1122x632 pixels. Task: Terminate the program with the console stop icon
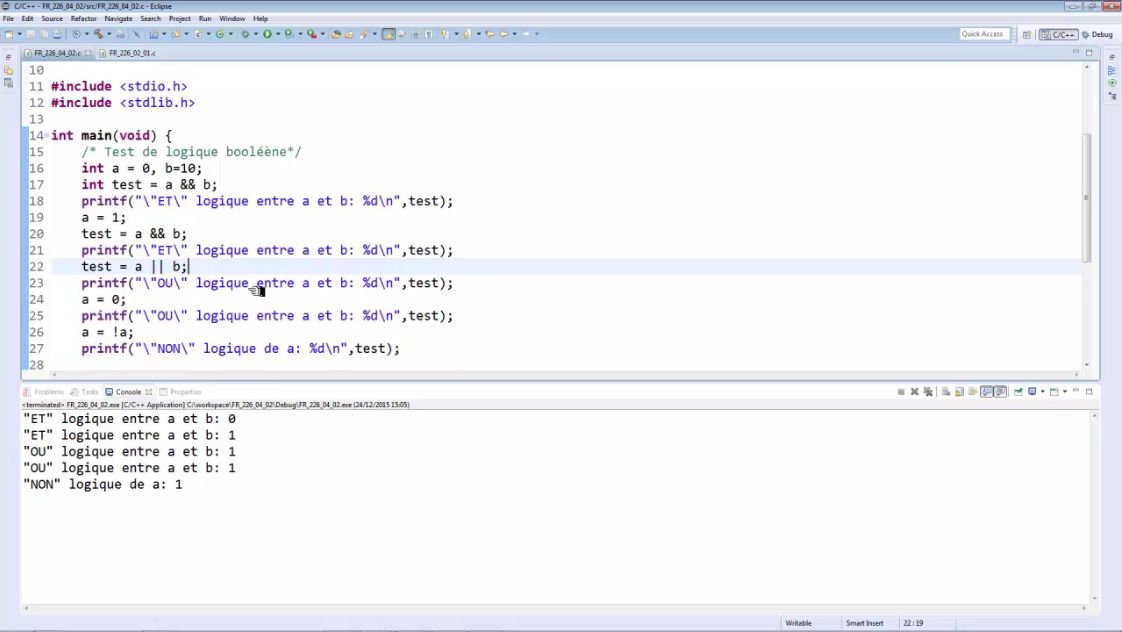901,392
